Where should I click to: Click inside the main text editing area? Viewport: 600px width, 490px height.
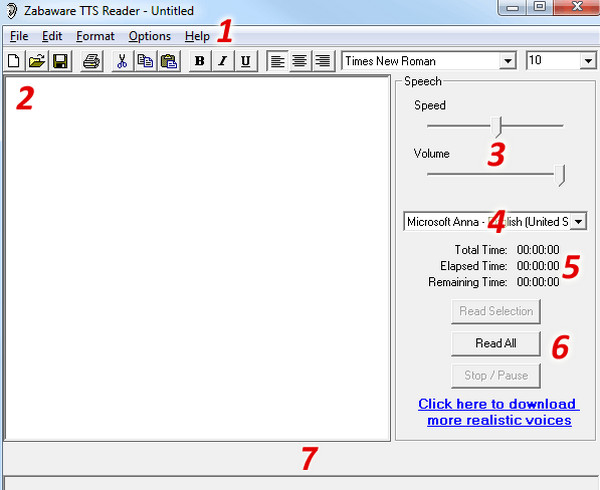click(x=197, y=258)
